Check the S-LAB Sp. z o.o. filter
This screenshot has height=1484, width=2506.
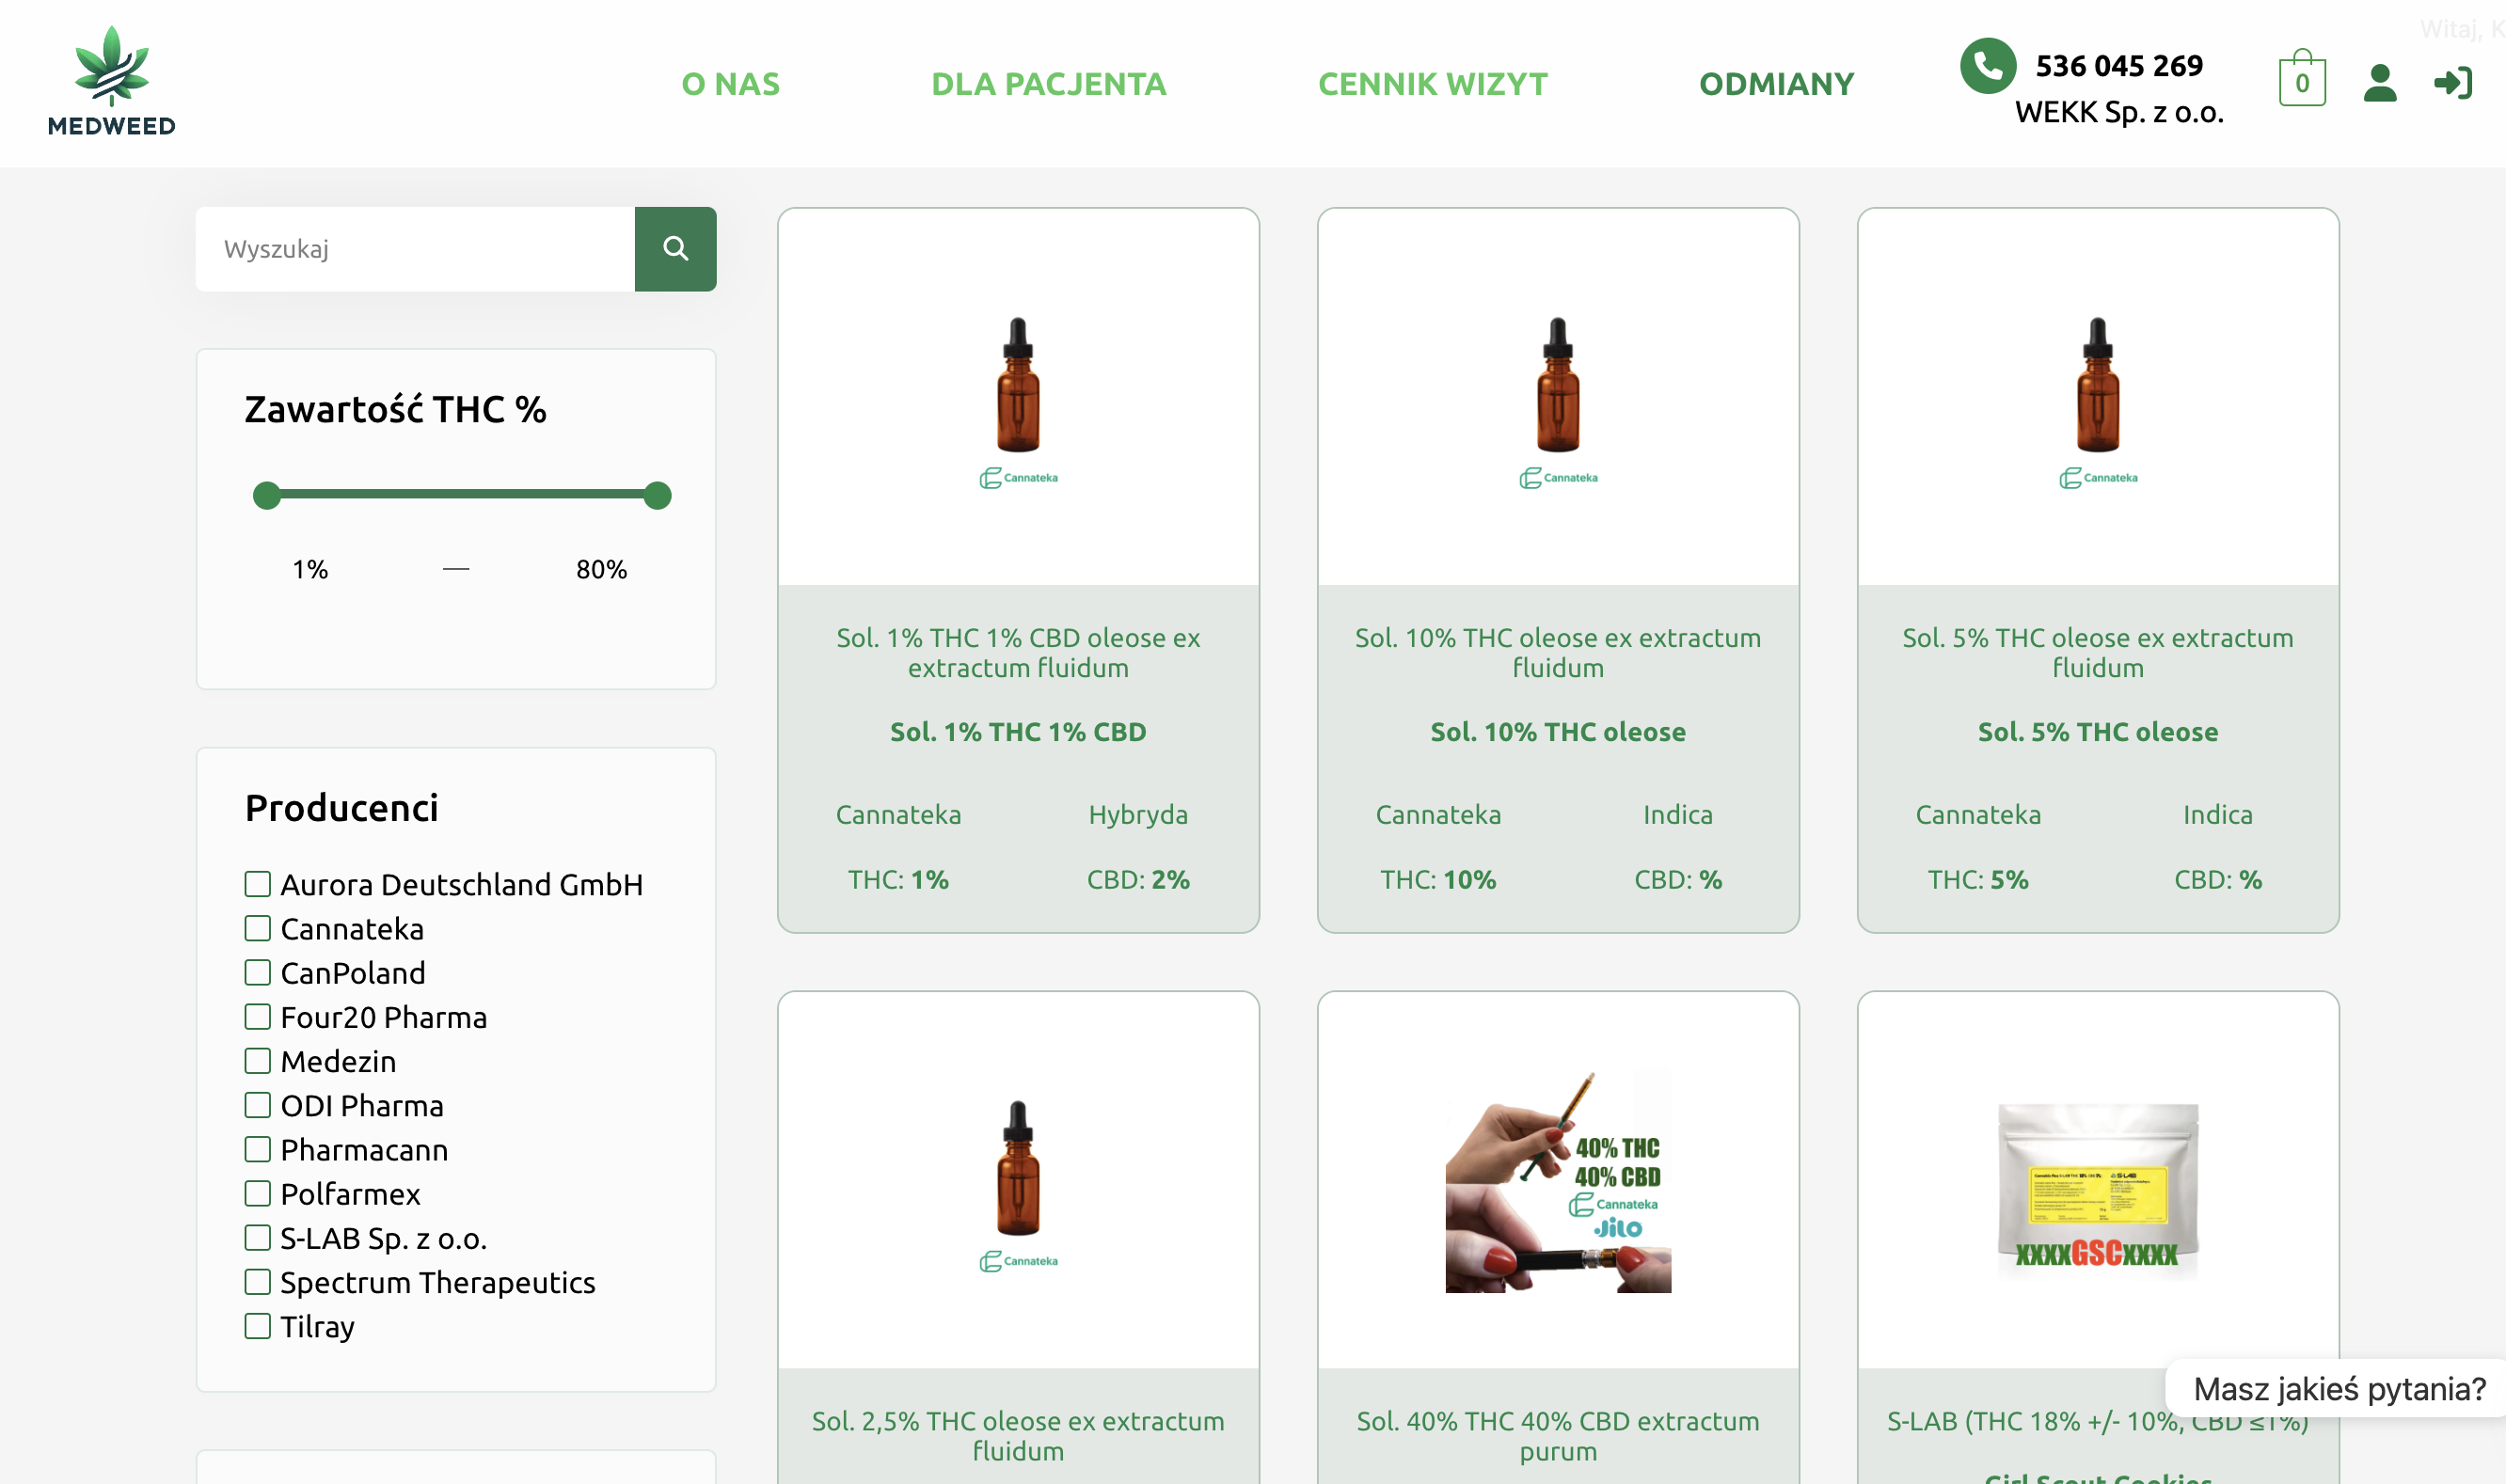[258, 1238]
